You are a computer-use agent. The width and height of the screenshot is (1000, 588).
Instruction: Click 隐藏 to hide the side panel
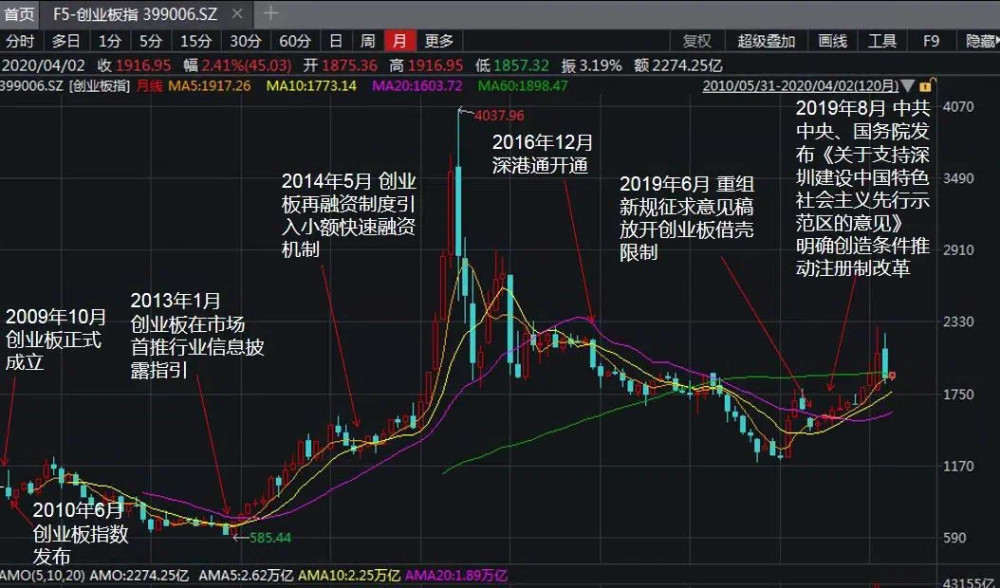point(982,41)
